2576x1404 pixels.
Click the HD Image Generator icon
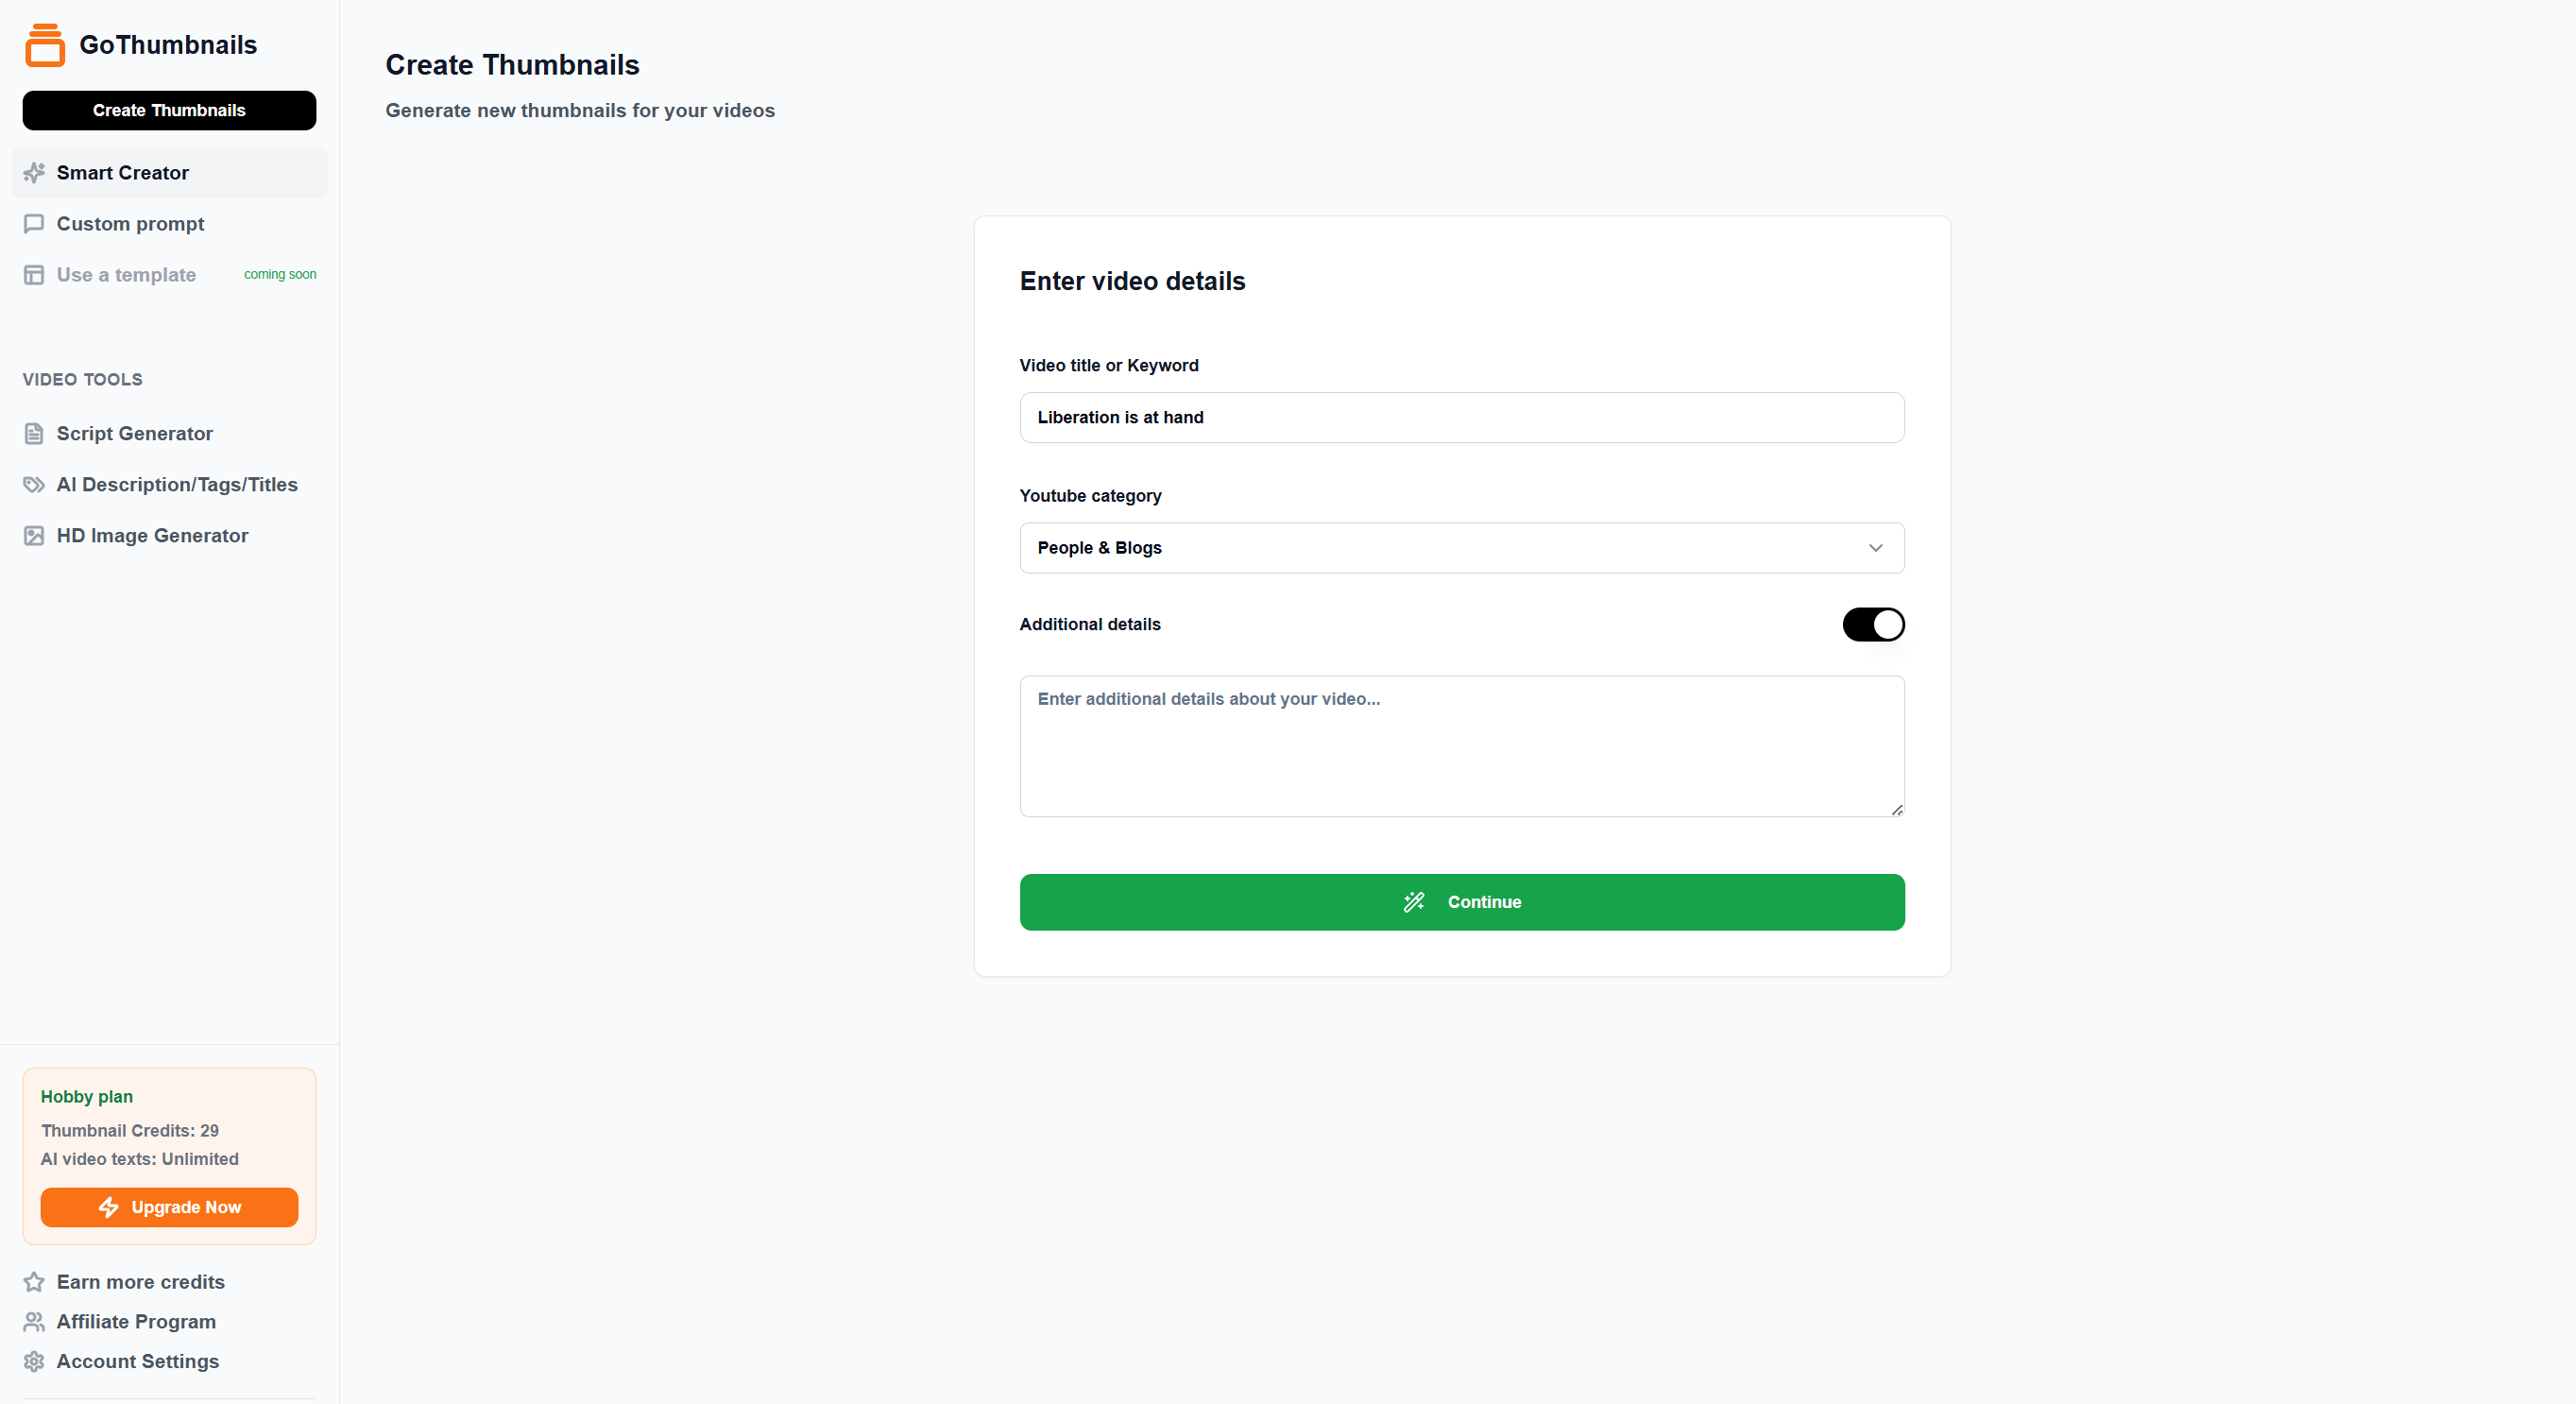click(34, 536)
